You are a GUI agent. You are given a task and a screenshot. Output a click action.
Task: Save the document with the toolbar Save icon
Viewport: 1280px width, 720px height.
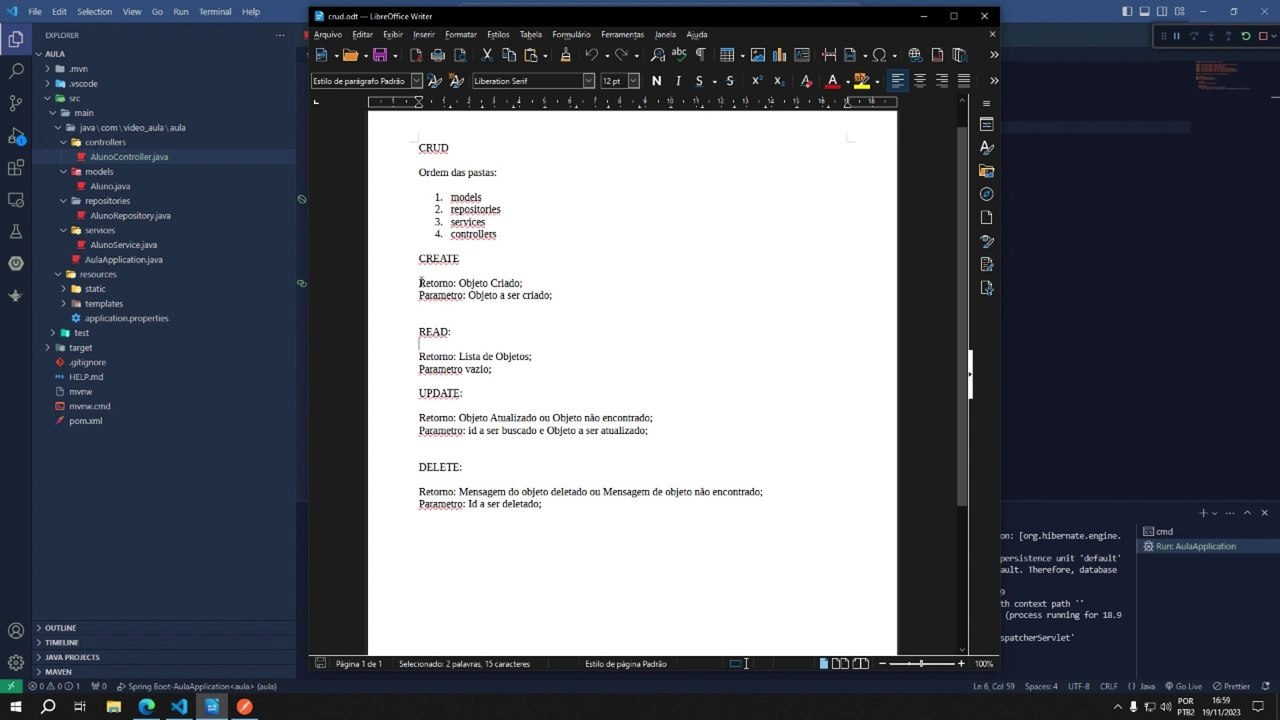tap(379, 55)
